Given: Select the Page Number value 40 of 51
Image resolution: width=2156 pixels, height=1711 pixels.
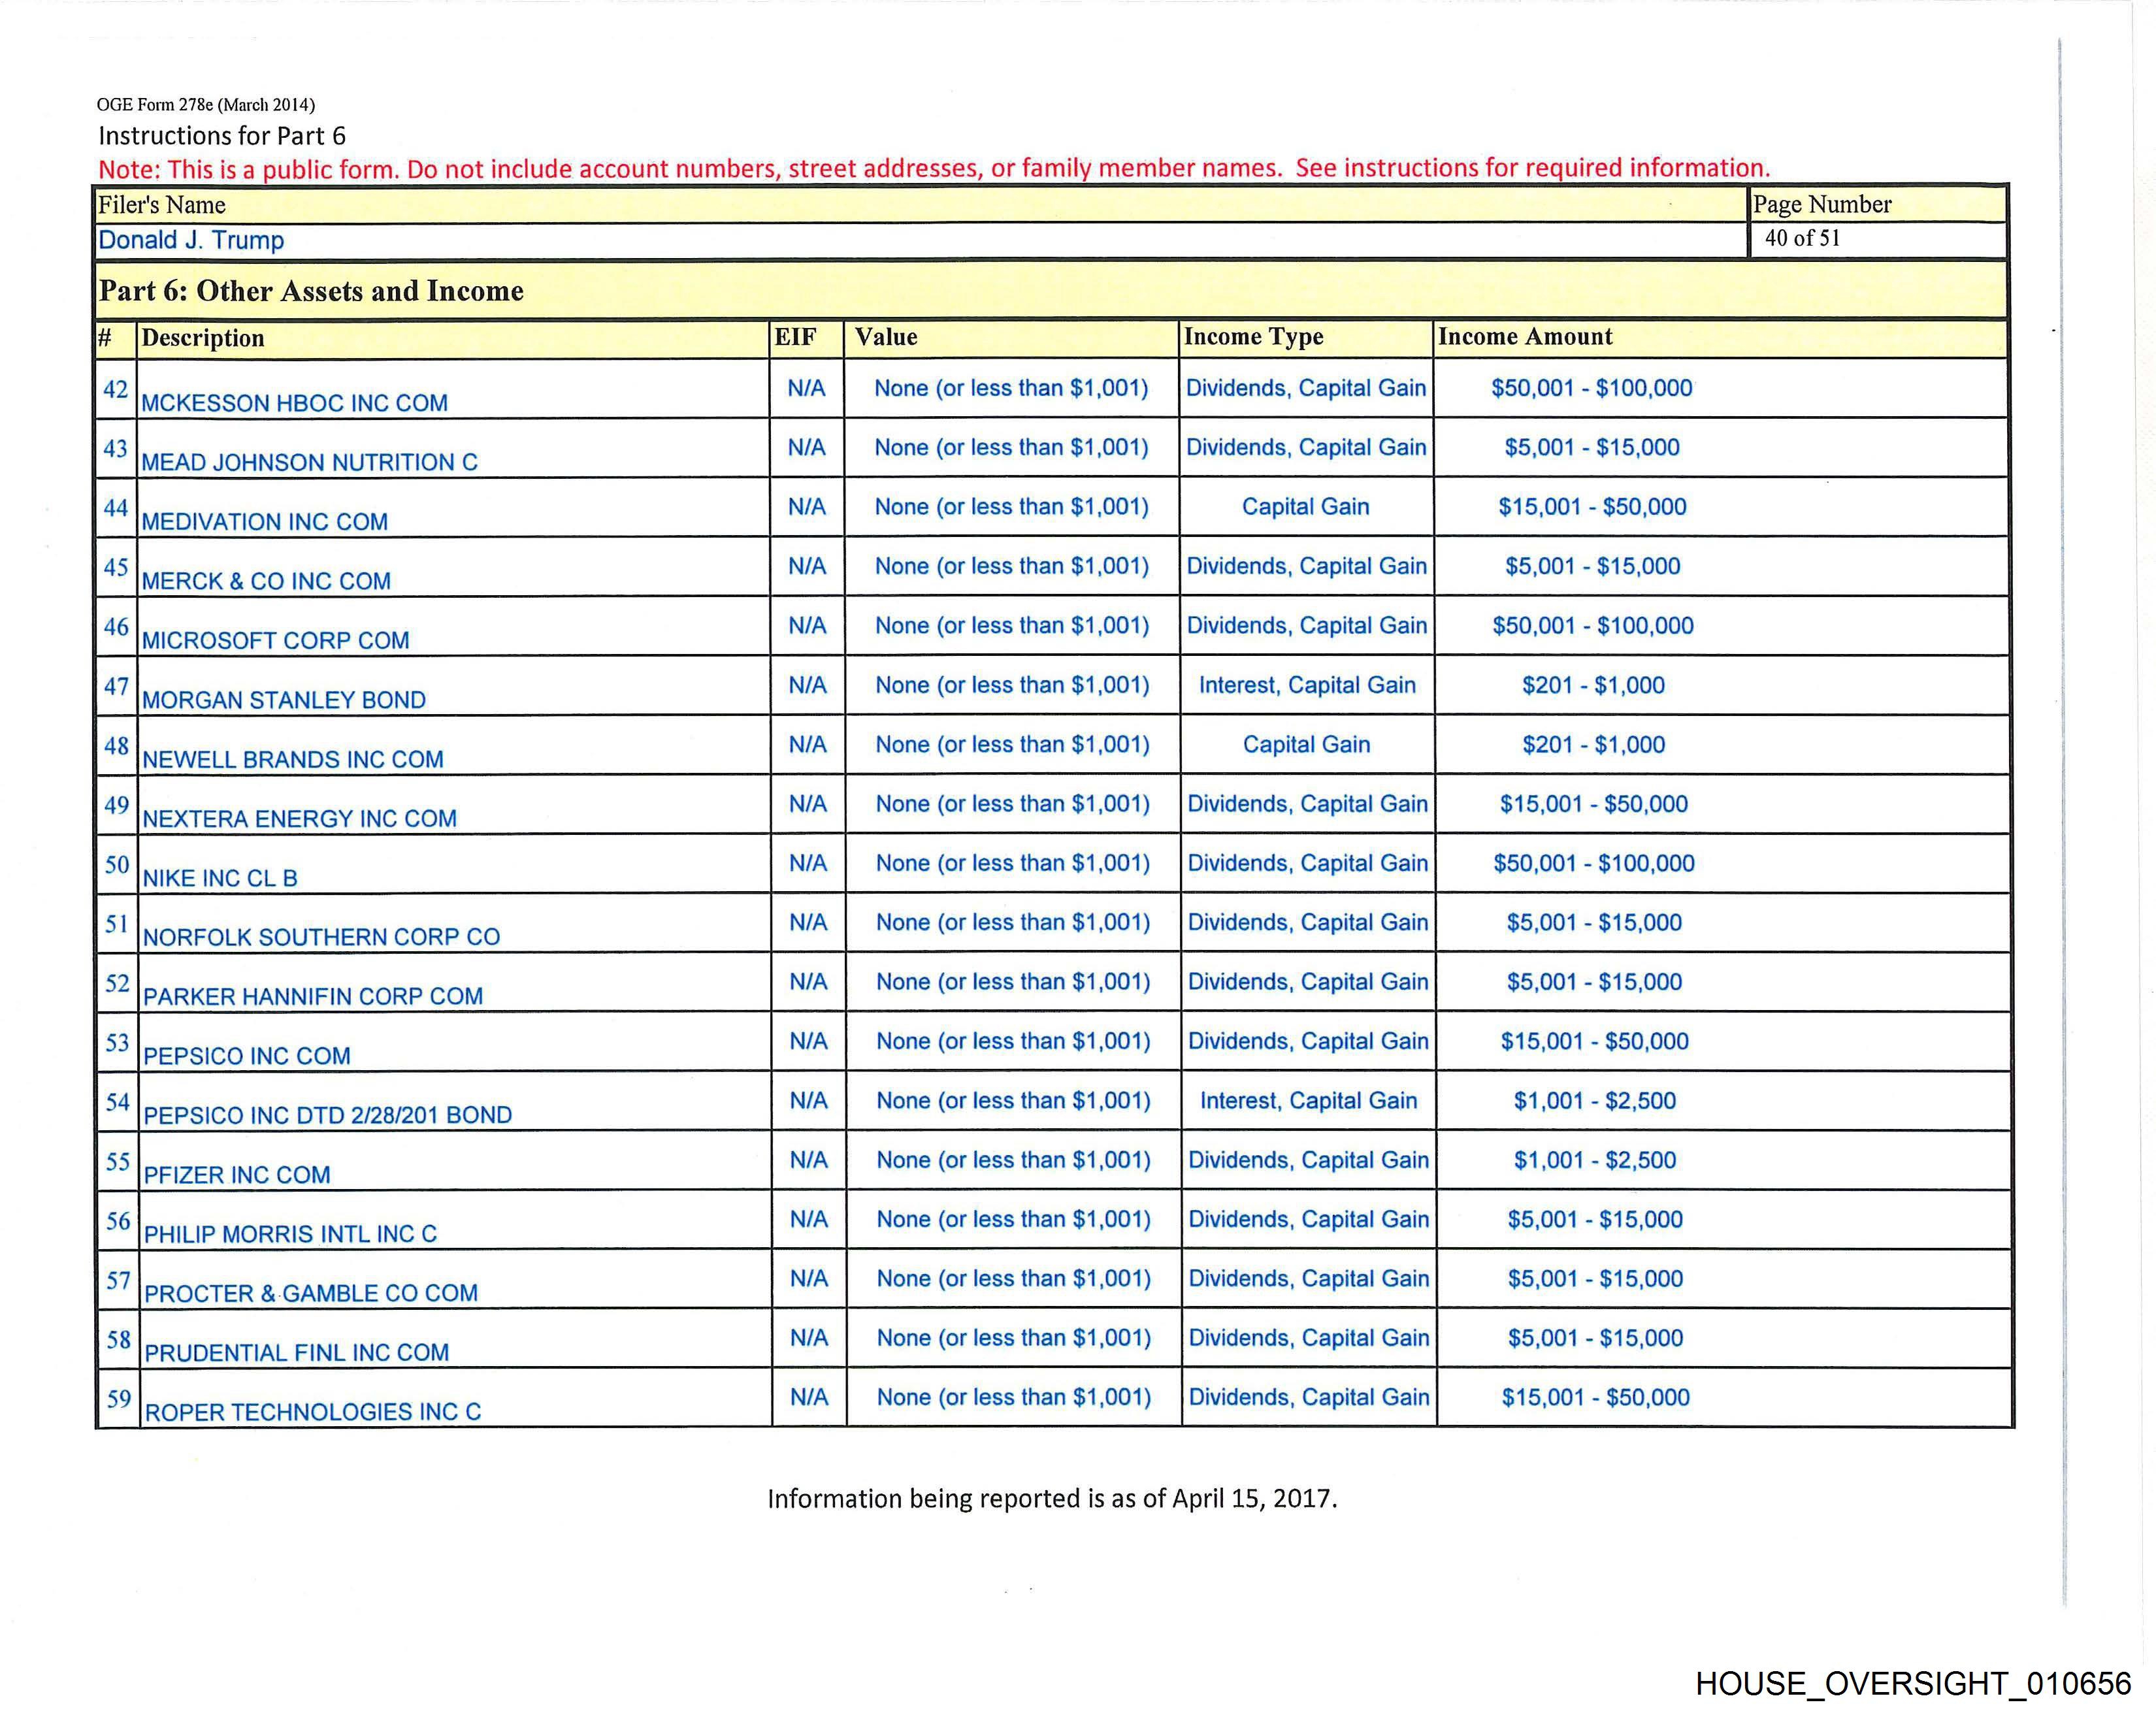Looking at the screenshot, I should (1802, 238).
